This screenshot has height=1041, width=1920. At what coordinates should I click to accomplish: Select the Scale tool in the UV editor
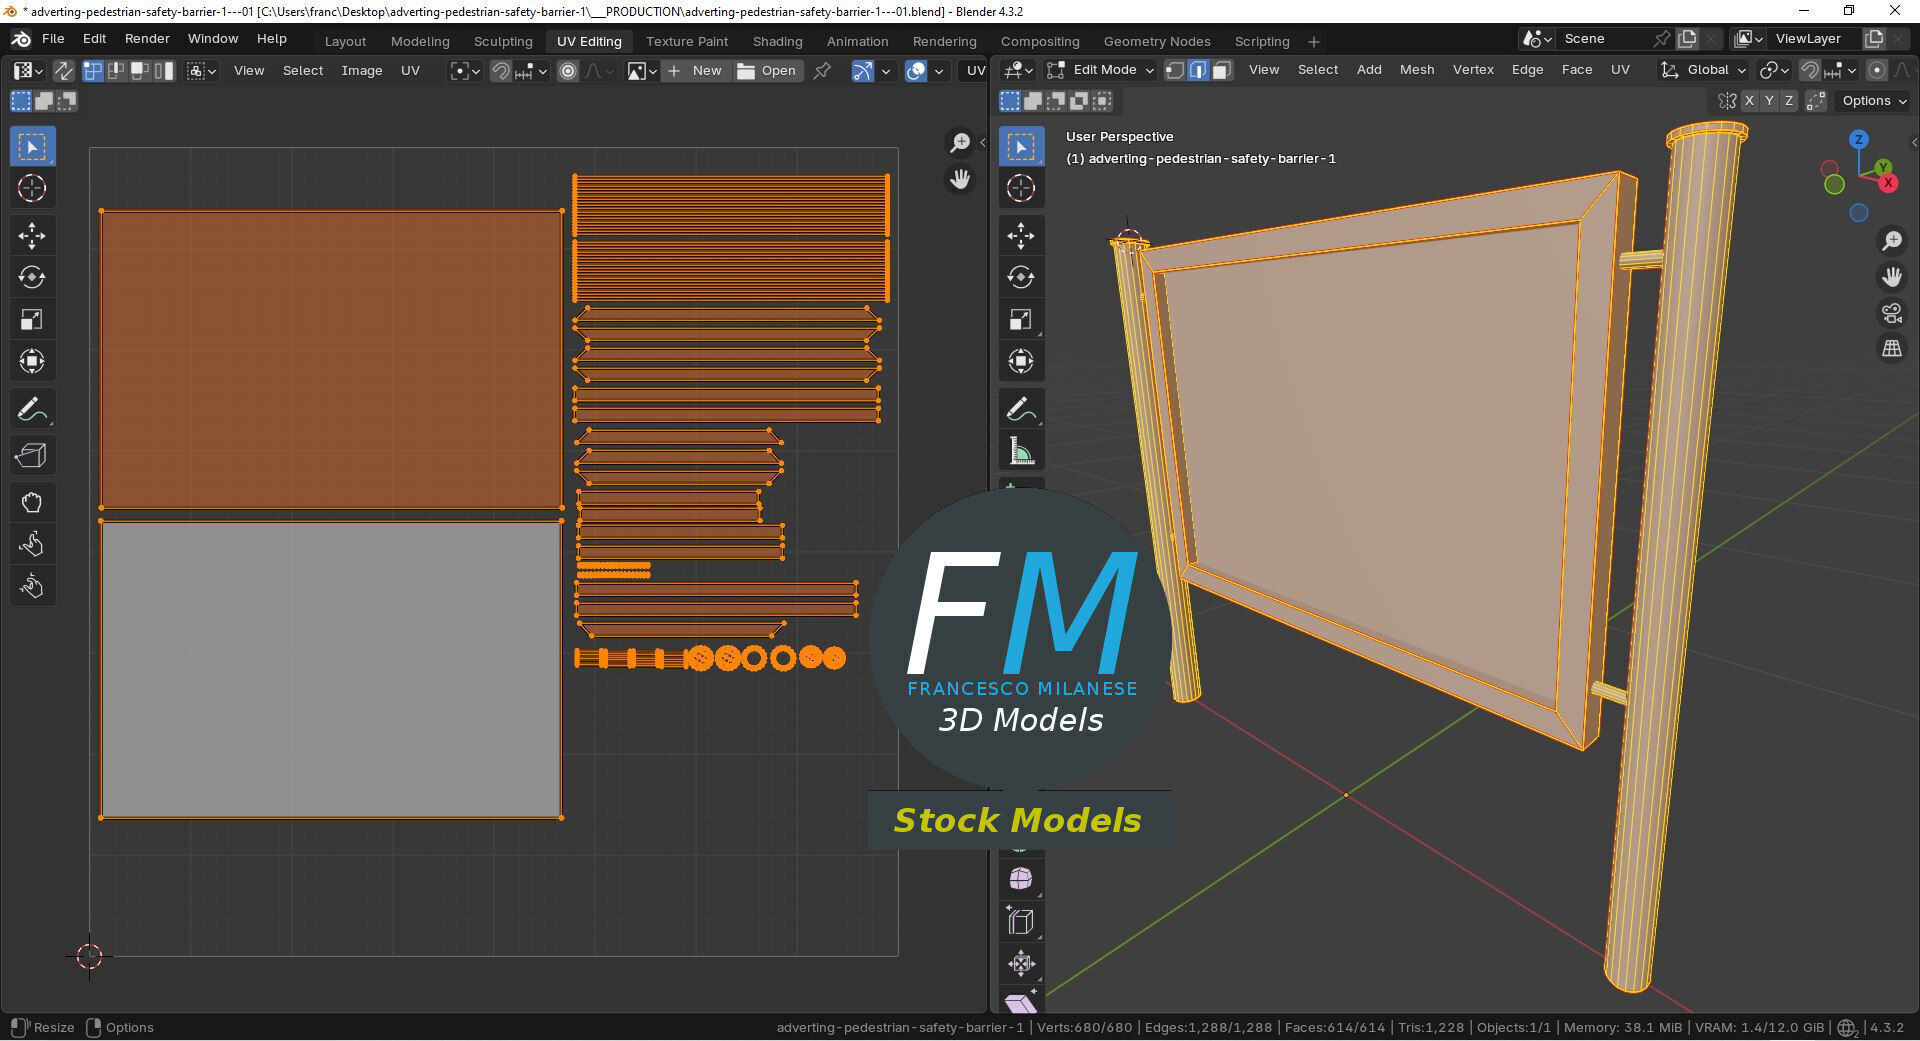point(32,319)
